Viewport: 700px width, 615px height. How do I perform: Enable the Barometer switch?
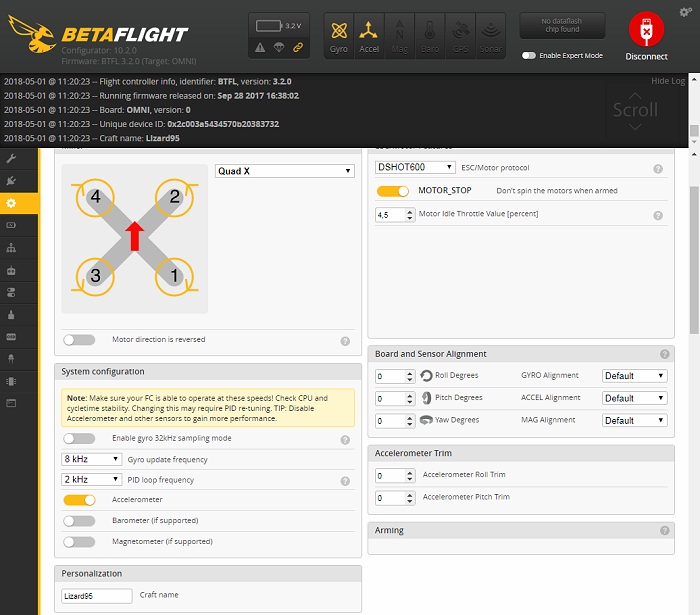(x=79, y=521)
